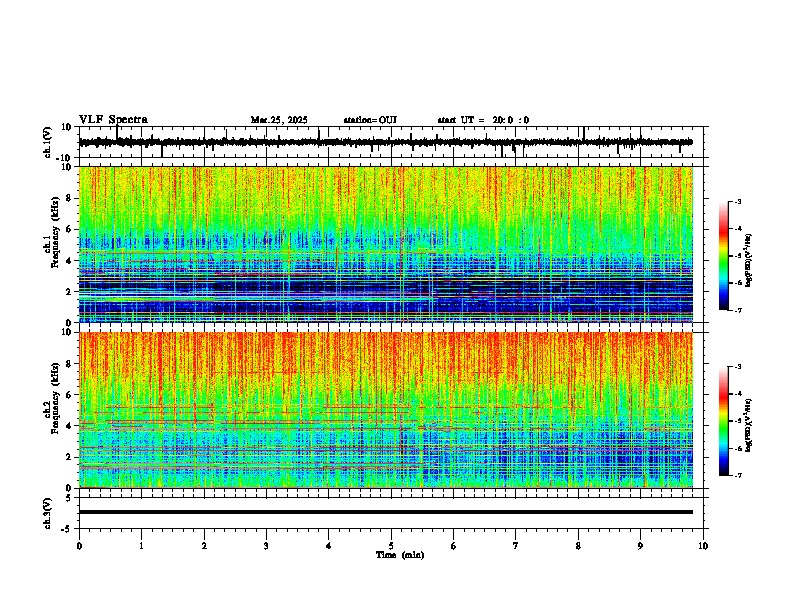Click the "ch.1(V)" waveform axis label
Screen dimensions: 792x612
click(x=48, y=142)
